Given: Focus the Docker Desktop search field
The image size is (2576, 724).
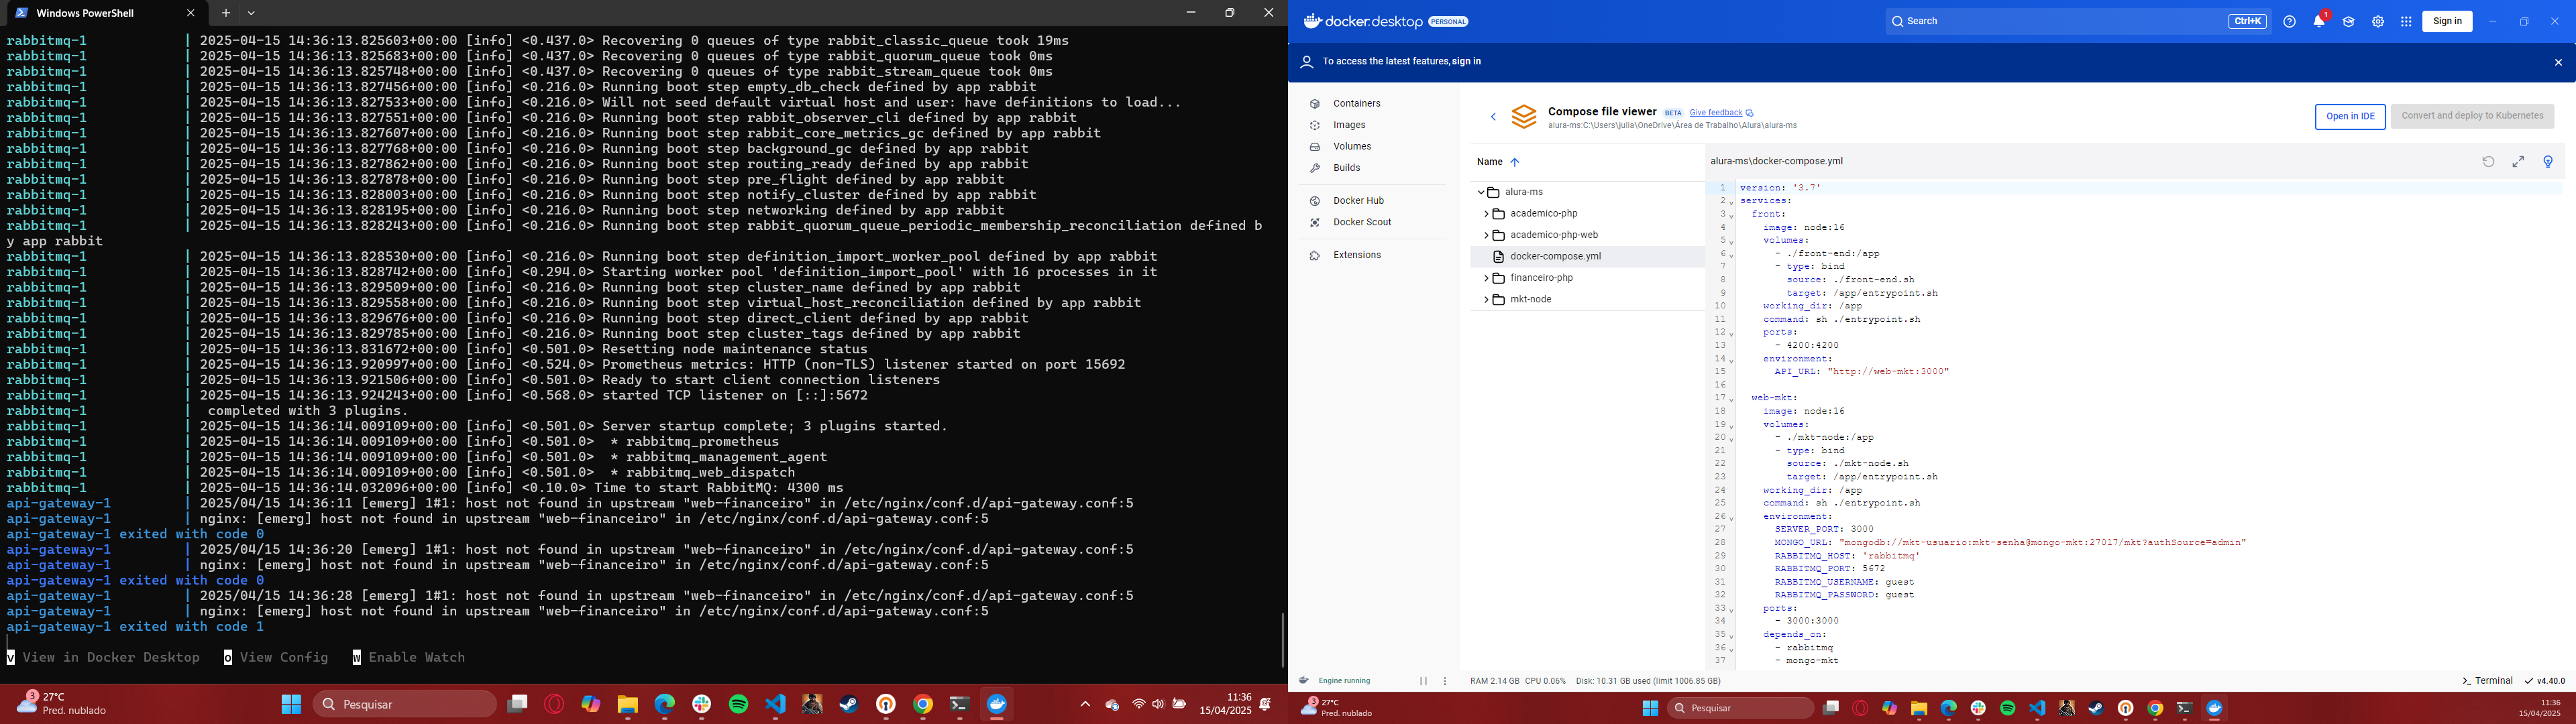Looking at the screenshot, I should tap(2078, 21).
